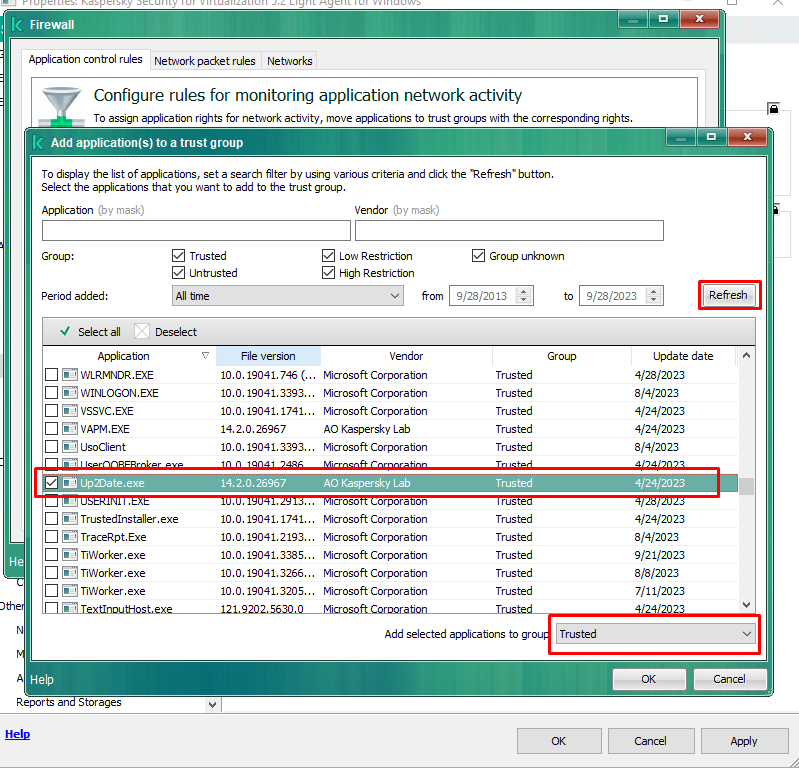Click the Vendor mask input field
Screen dimensions: 799x768
pyautogui.click(x=509, y=230)
